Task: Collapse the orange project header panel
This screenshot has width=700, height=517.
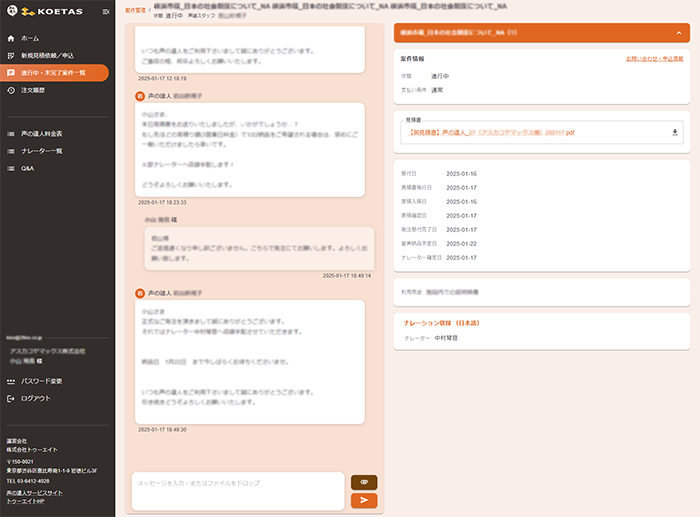Action: 678,33
